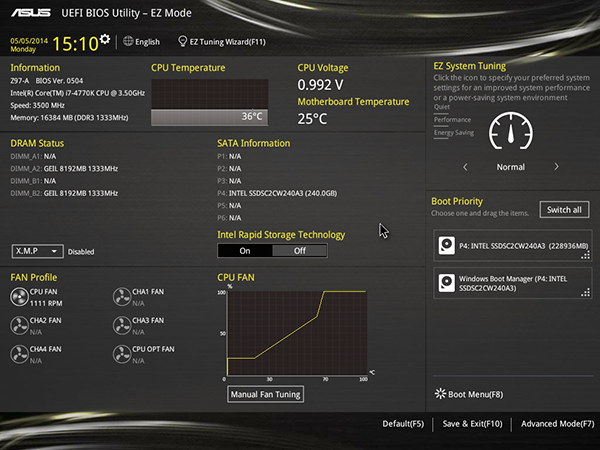
Task: Grab the drag handle on P4 INTEL SSD entry
Action: pyautogui.click(x=585, y=255)
